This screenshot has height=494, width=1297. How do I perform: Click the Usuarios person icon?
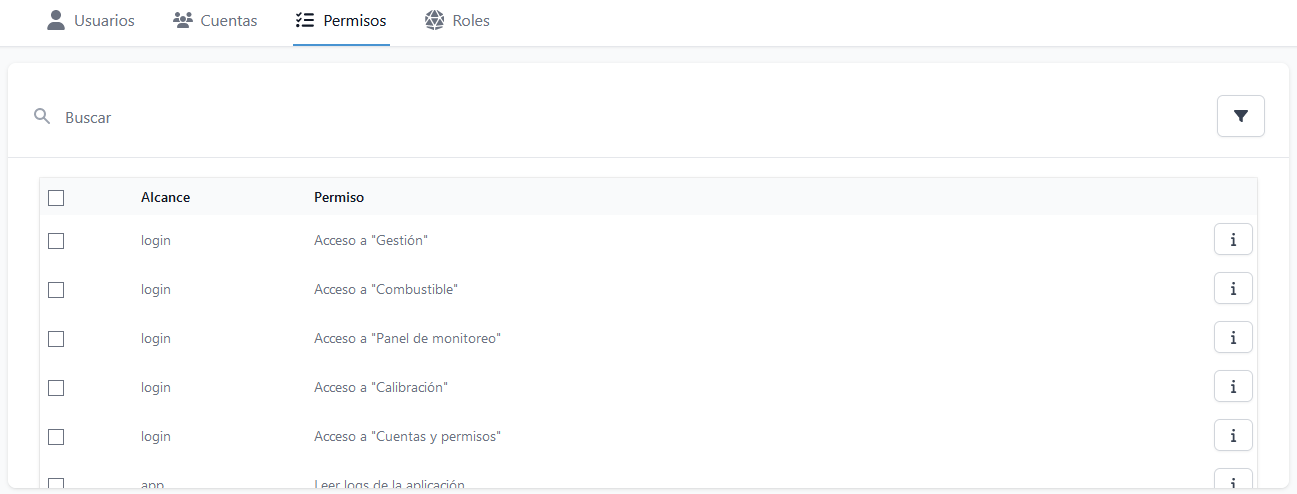coord(56,20)
